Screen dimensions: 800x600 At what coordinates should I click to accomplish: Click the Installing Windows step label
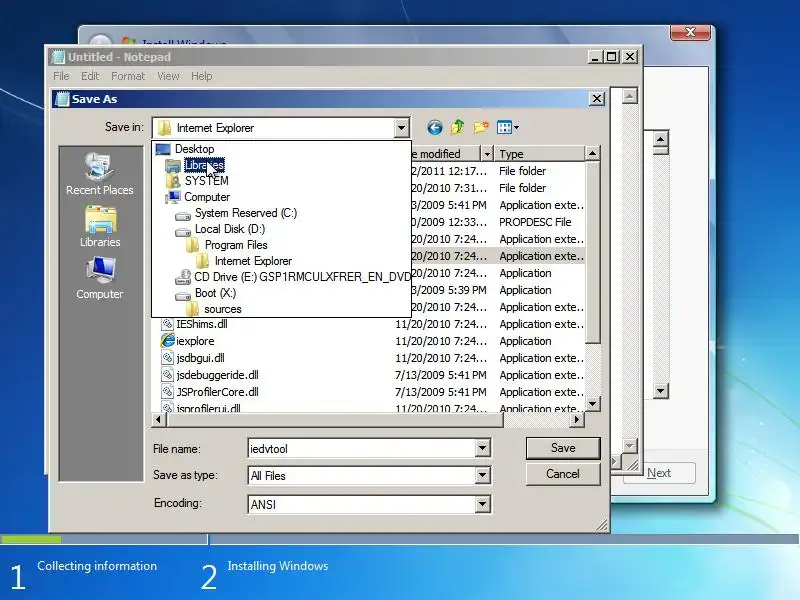point(278,566)
